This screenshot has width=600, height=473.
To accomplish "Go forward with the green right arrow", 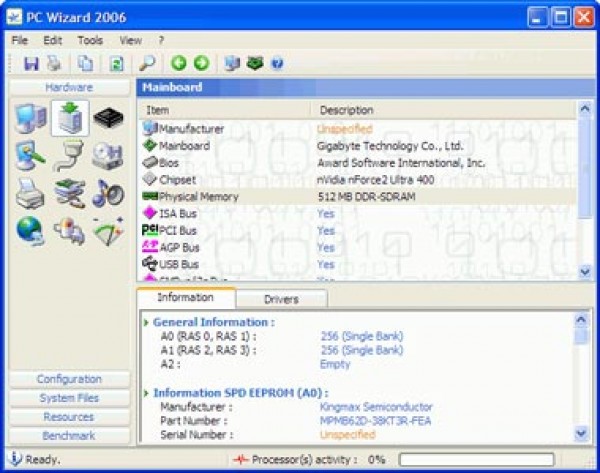I will click(201, 63).
